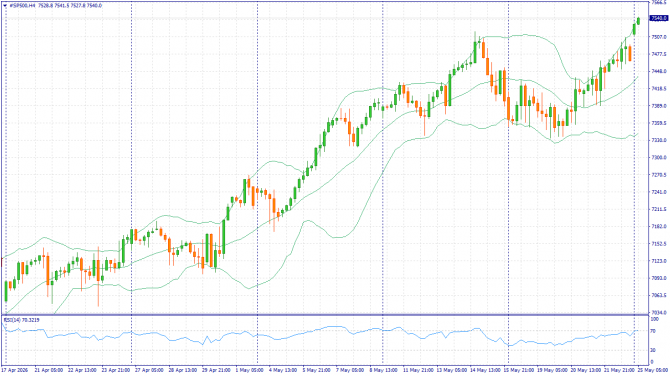Viewport: 670px width, 376px height.
Task: Click the RSI scale value 70
Action: [653, 331]
